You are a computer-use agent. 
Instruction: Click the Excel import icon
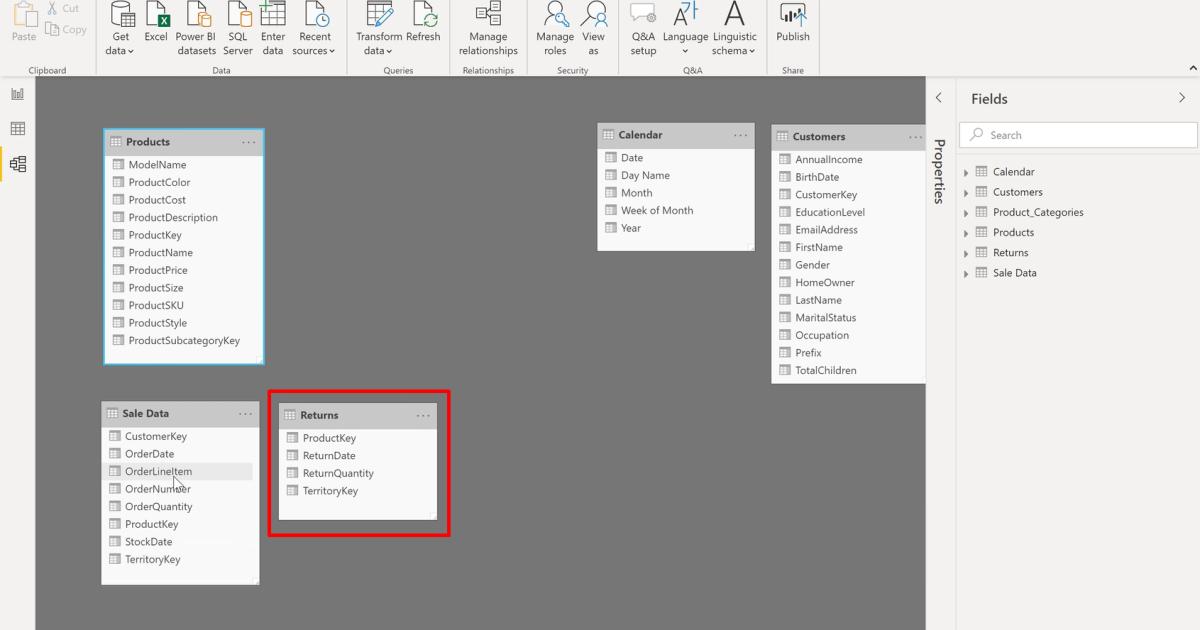156,25
